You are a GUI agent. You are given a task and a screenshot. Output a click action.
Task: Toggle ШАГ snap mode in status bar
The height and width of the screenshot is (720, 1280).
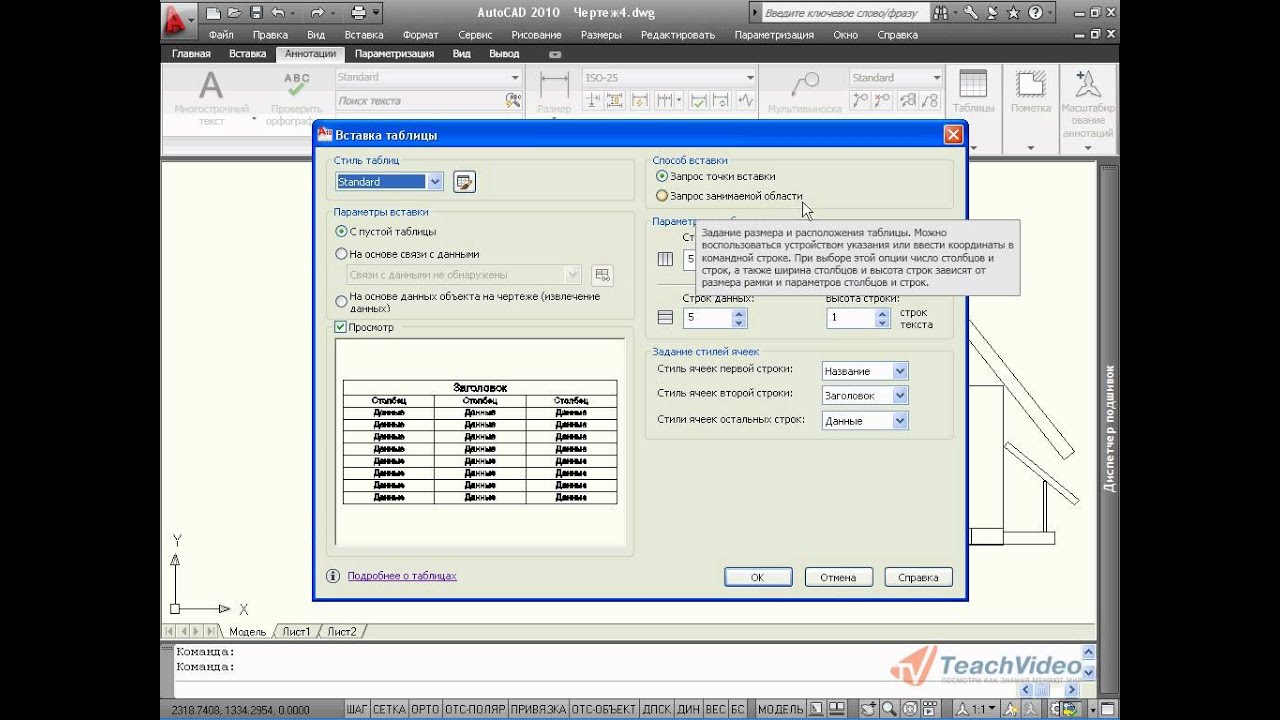pyautogui.click(x=357, y=709)
